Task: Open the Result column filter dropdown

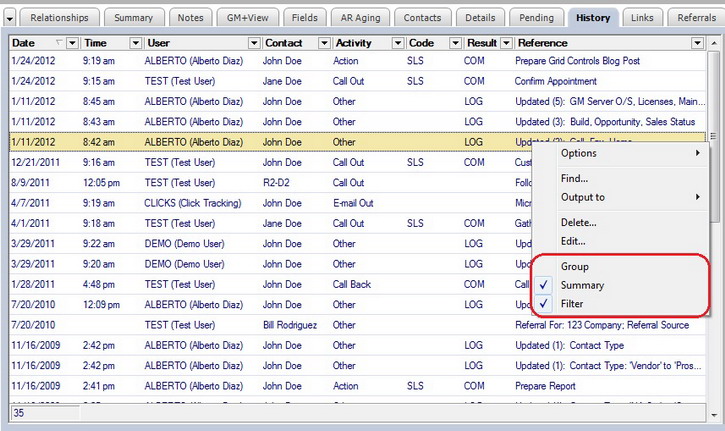Action: pyautogui.click(x=506, y=43)
